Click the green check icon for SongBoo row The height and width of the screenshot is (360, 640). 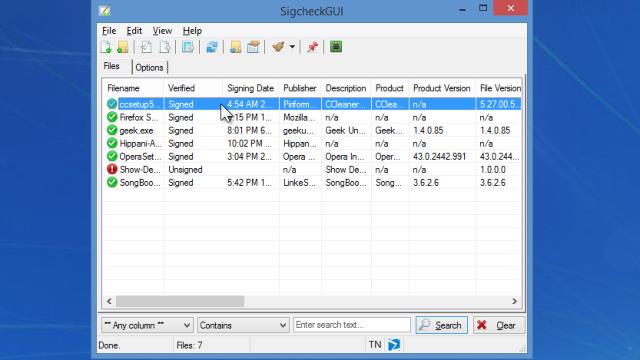tap(112, 182)
